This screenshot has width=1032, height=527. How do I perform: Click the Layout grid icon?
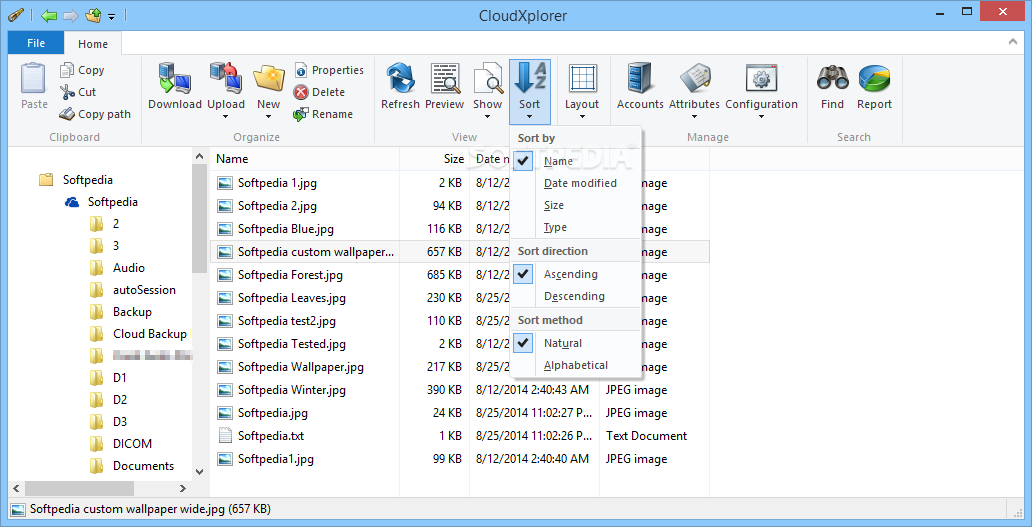point(582,78)
